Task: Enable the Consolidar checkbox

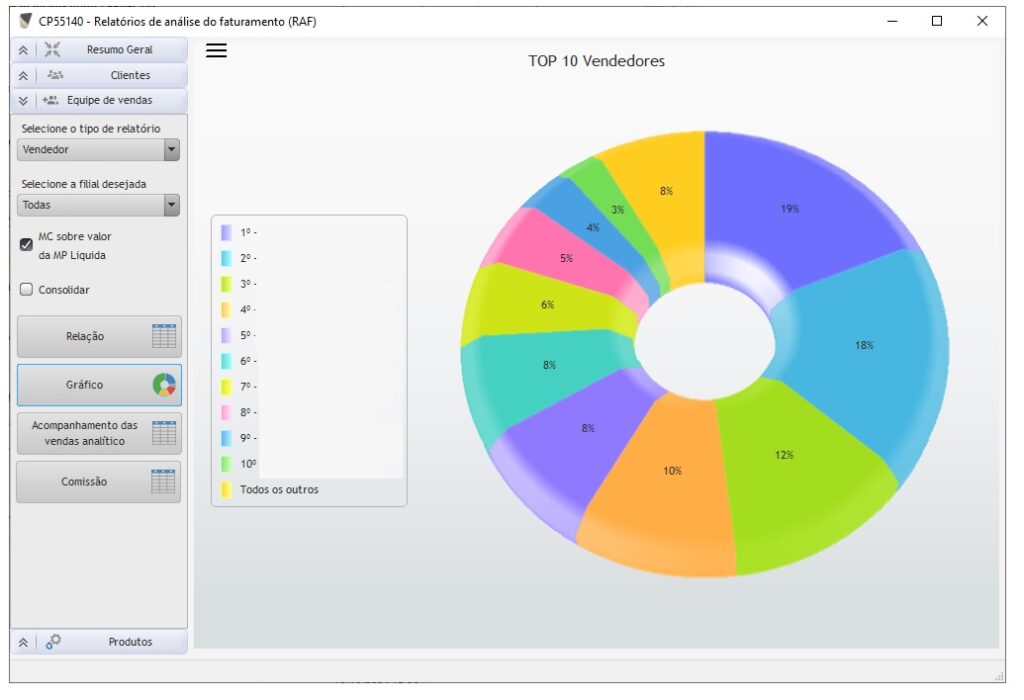Action: 27,290
